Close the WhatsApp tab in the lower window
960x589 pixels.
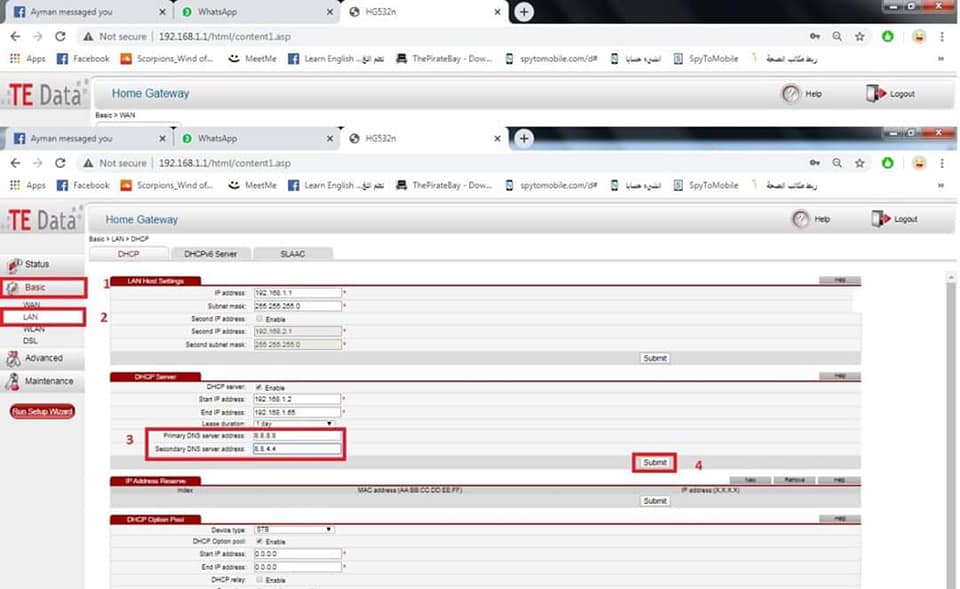[329, 138]
